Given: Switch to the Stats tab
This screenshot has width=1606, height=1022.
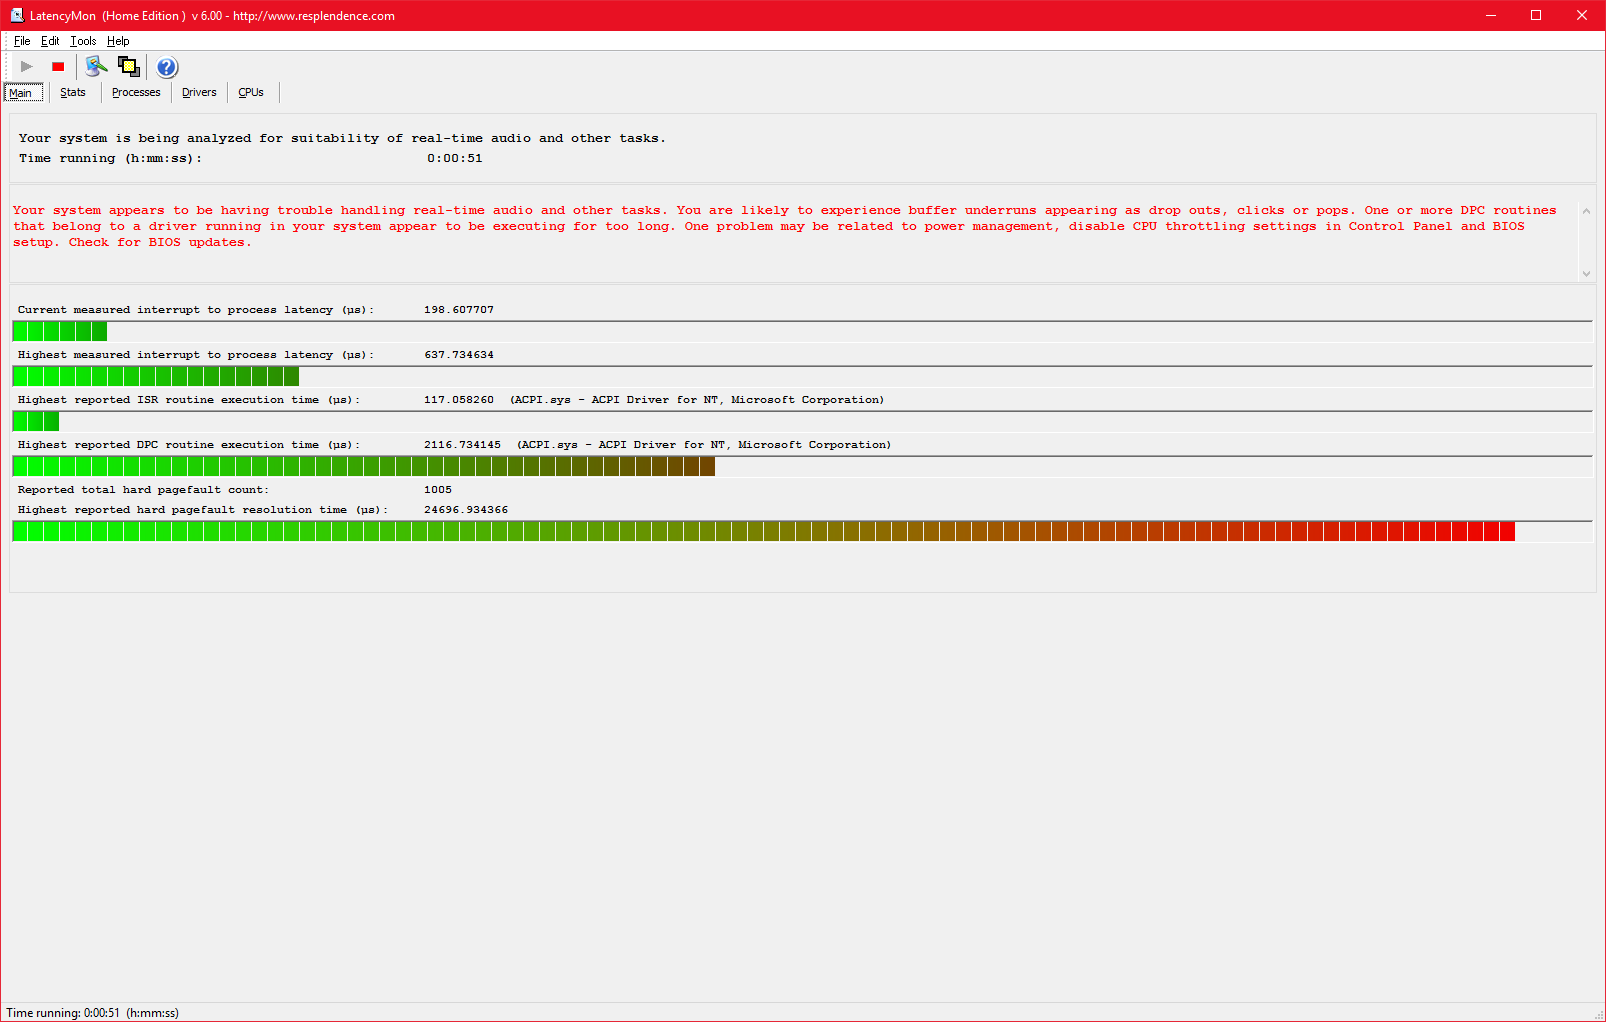Looking at the screenshot, I should [73, 93].
